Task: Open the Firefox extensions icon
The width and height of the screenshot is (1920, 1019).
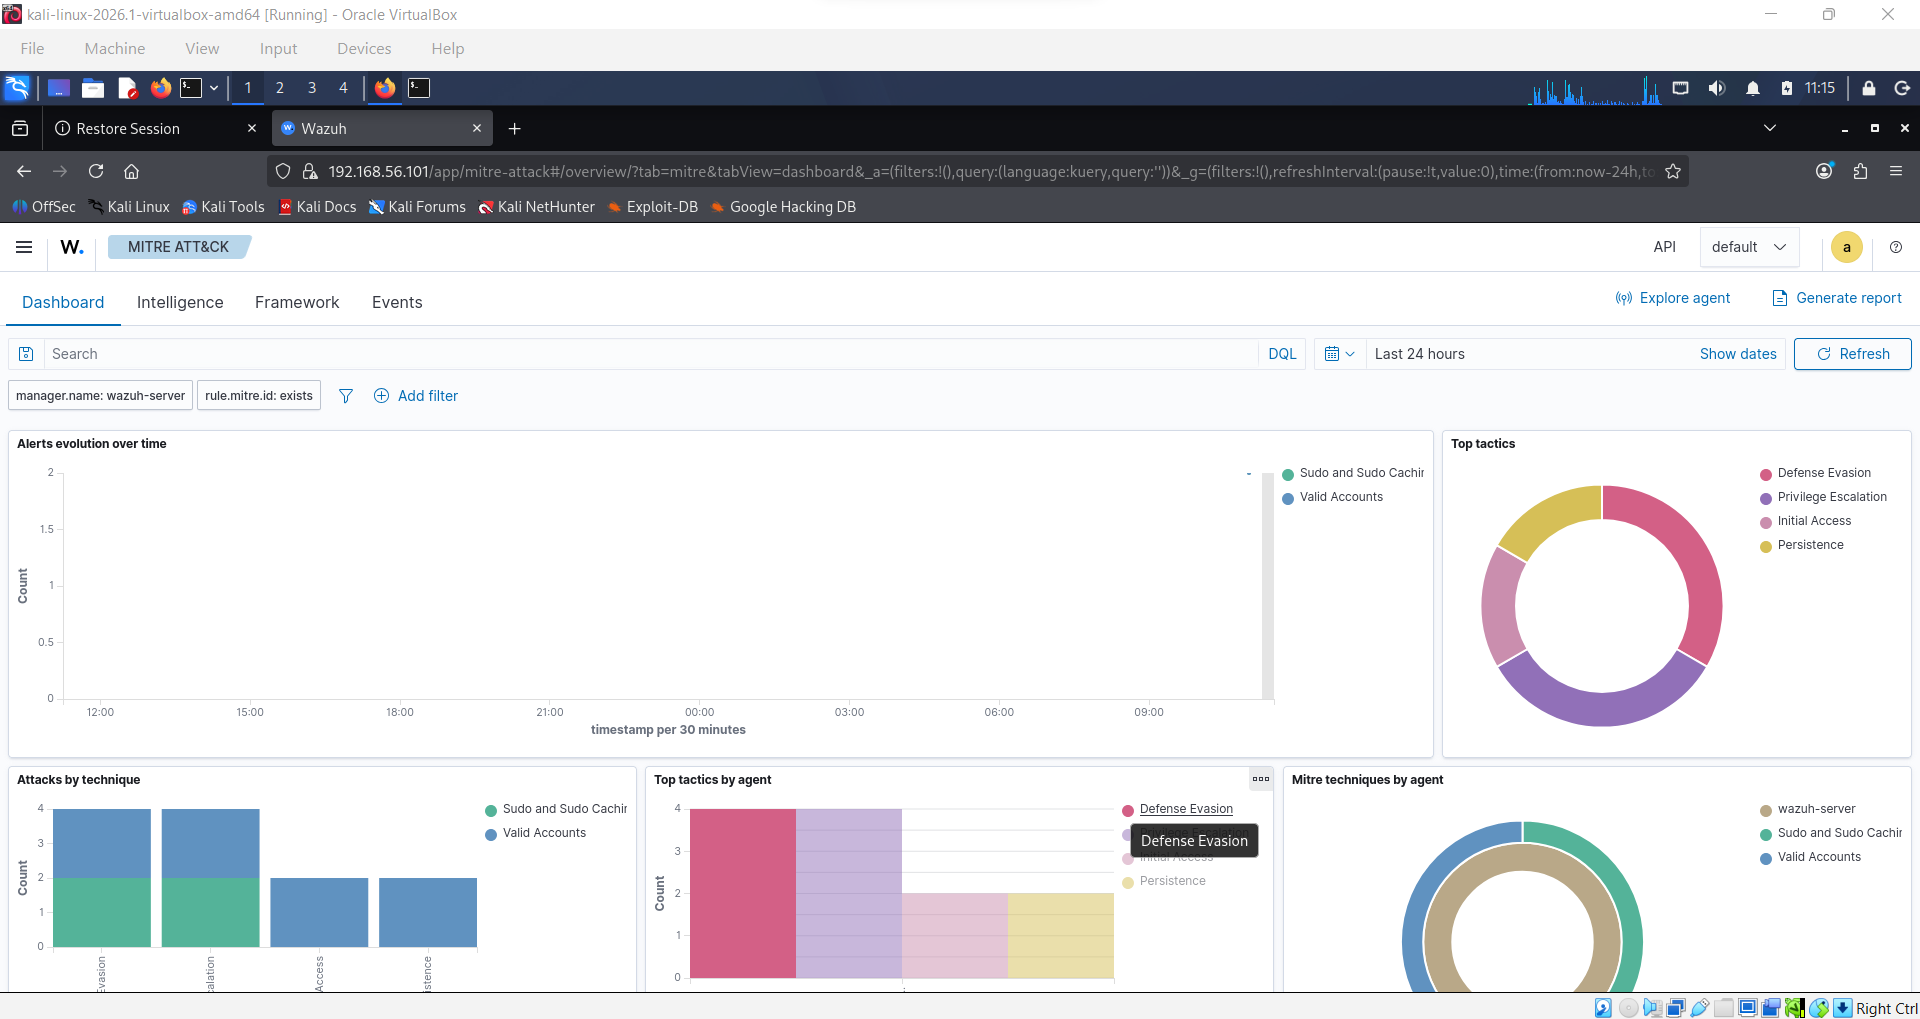Action: (1860, 171)
